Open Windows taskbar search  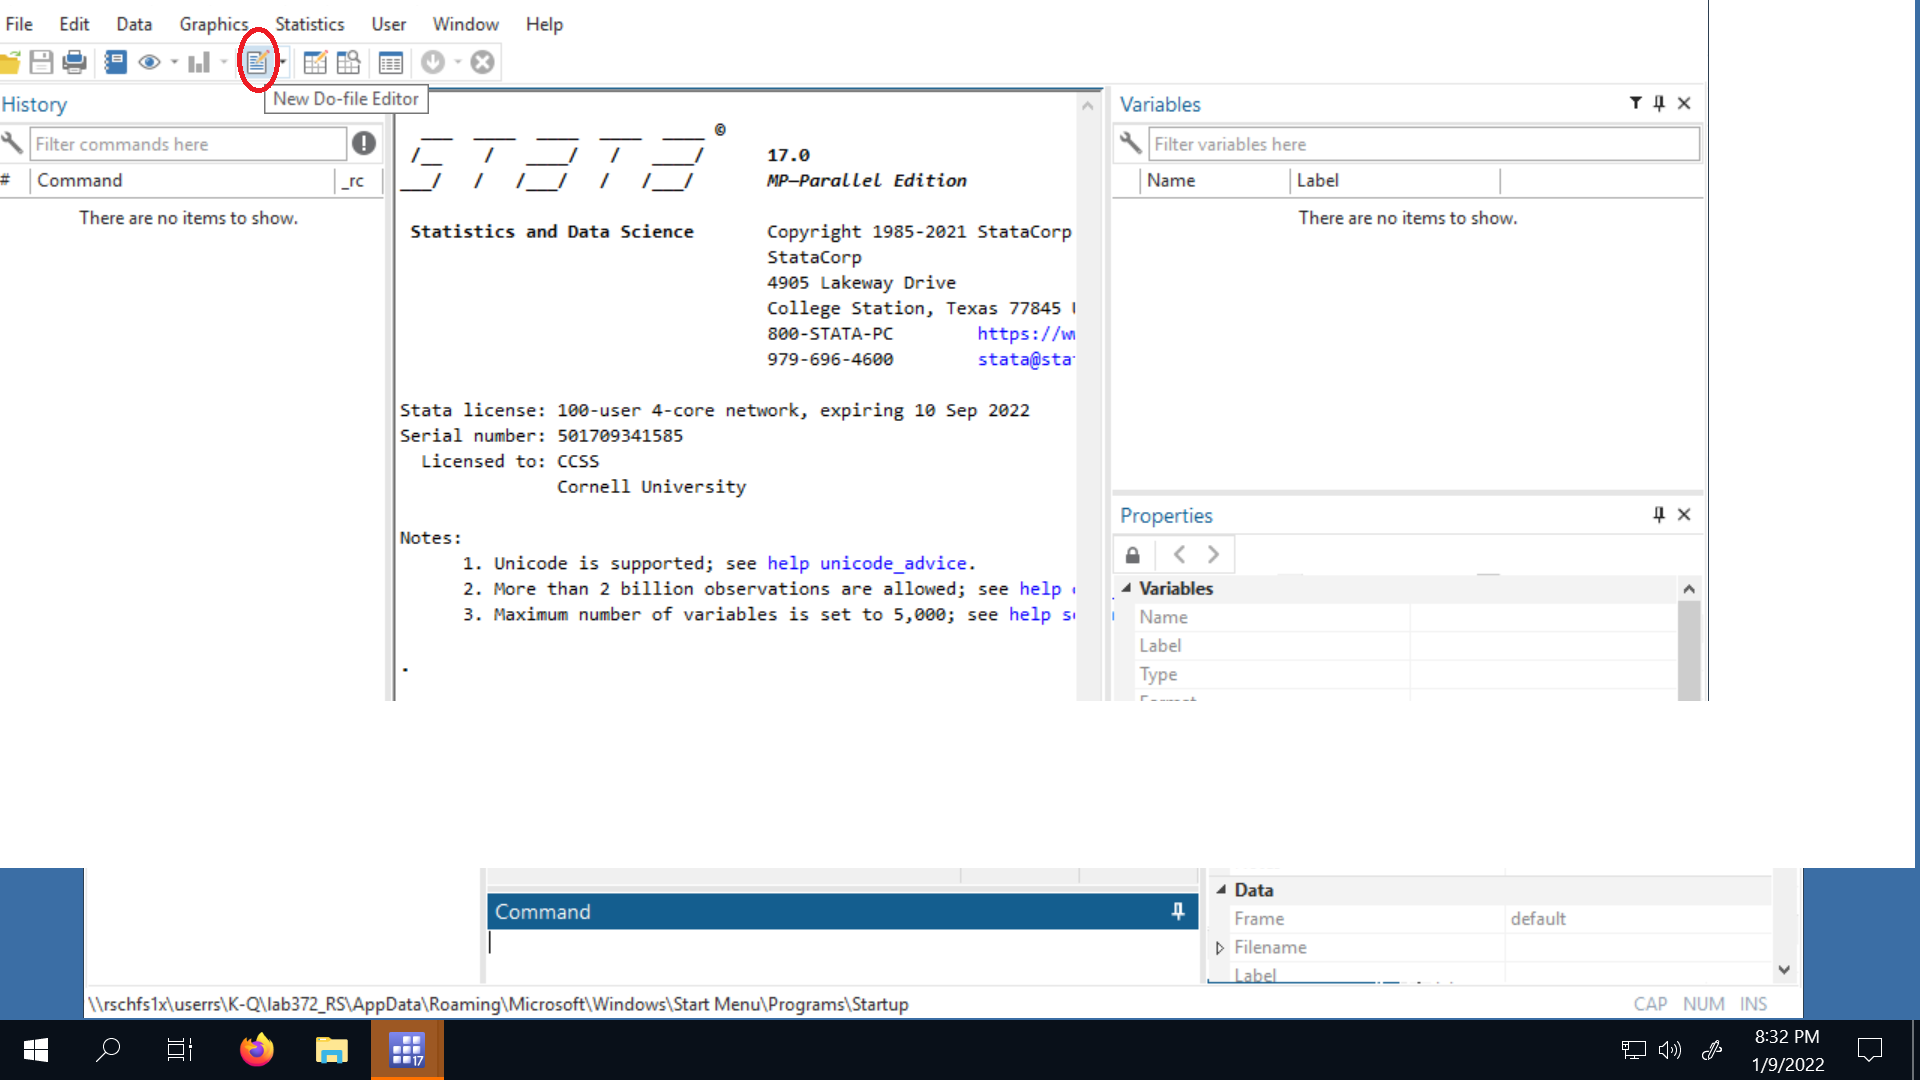108,1049
